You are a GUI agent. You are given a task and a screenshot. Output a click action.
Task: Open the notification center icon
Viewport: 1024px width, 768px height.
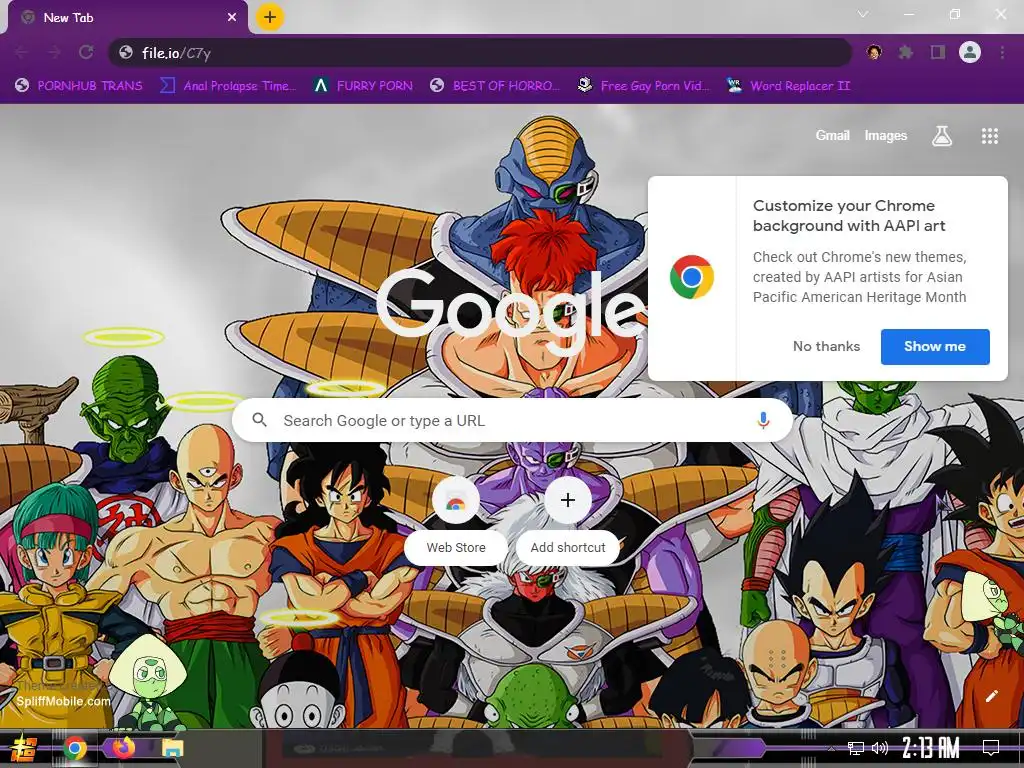[991, 748]
